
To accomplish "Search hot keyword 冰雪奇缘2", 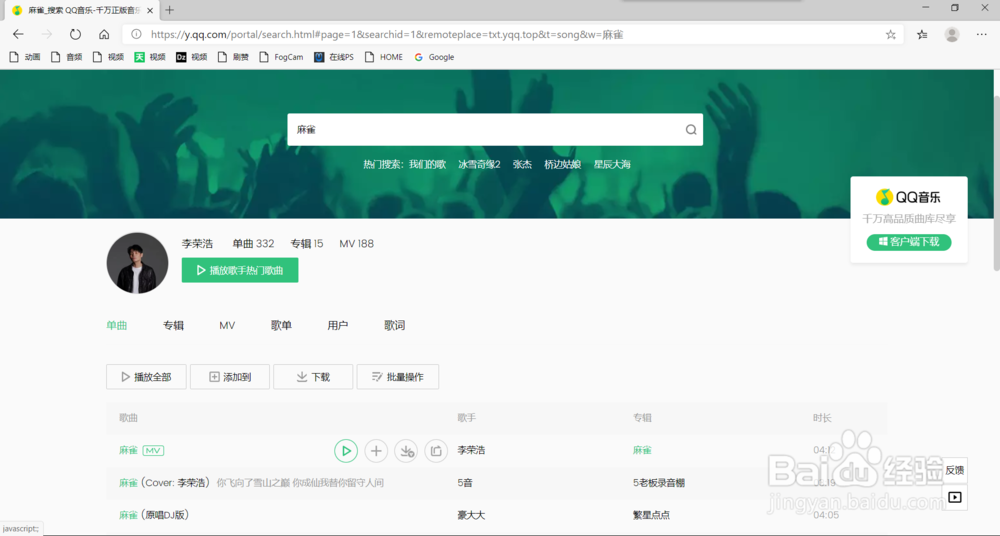I will point(479,164).
